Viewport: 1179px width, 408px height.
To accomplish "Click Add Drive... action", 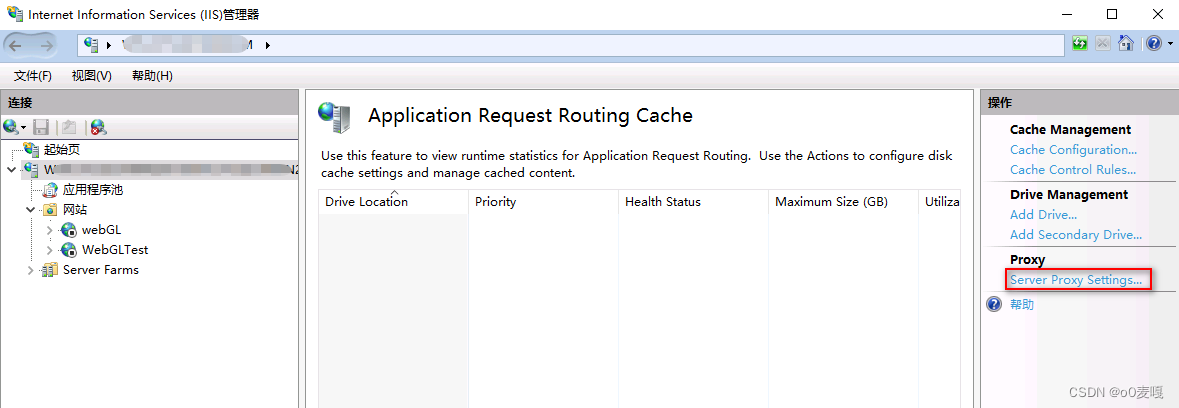I will pos(1043,215).
